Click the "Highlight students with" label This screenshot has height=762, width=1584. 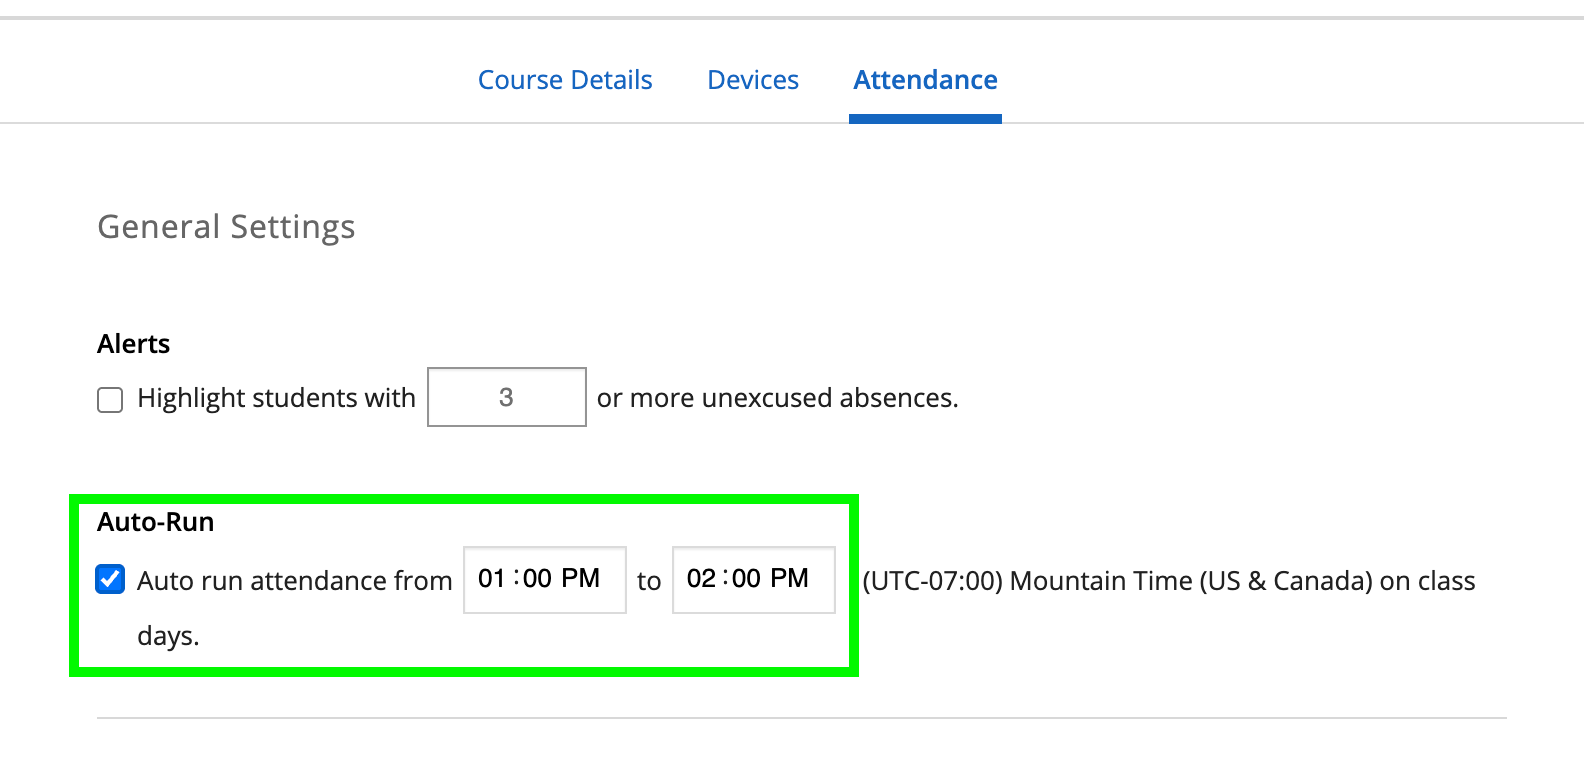pyautogui.click(x=276, y=398)
